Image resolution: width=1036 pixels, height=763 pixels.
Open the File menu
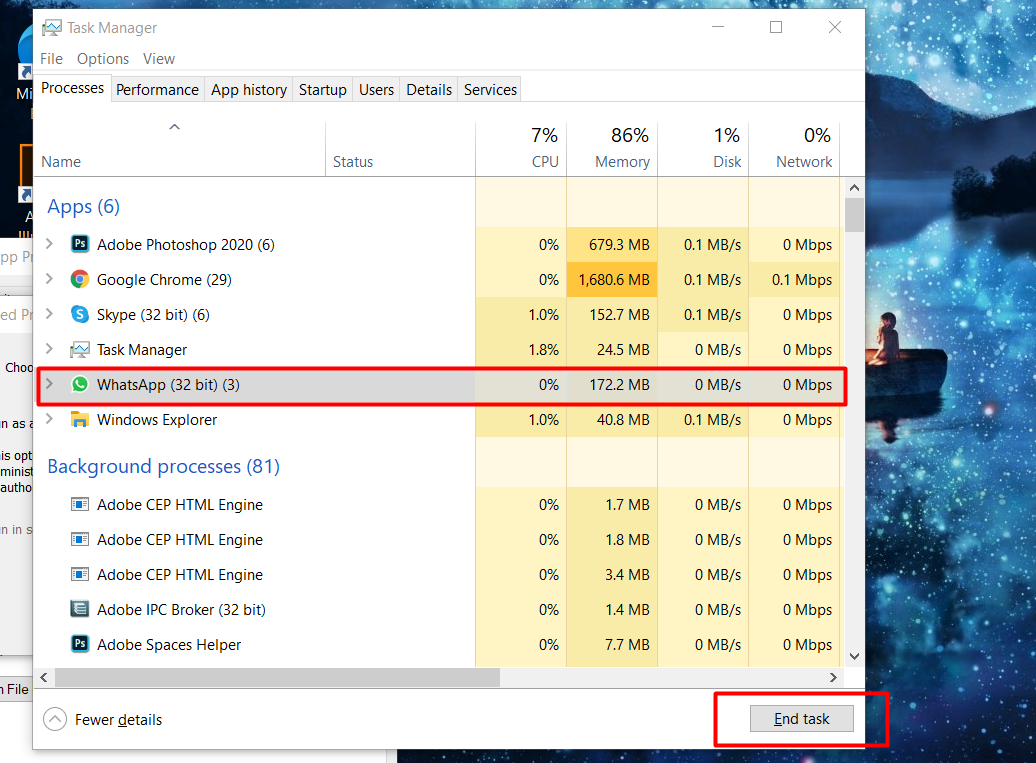pyautogui.click(x=52, y=59)
